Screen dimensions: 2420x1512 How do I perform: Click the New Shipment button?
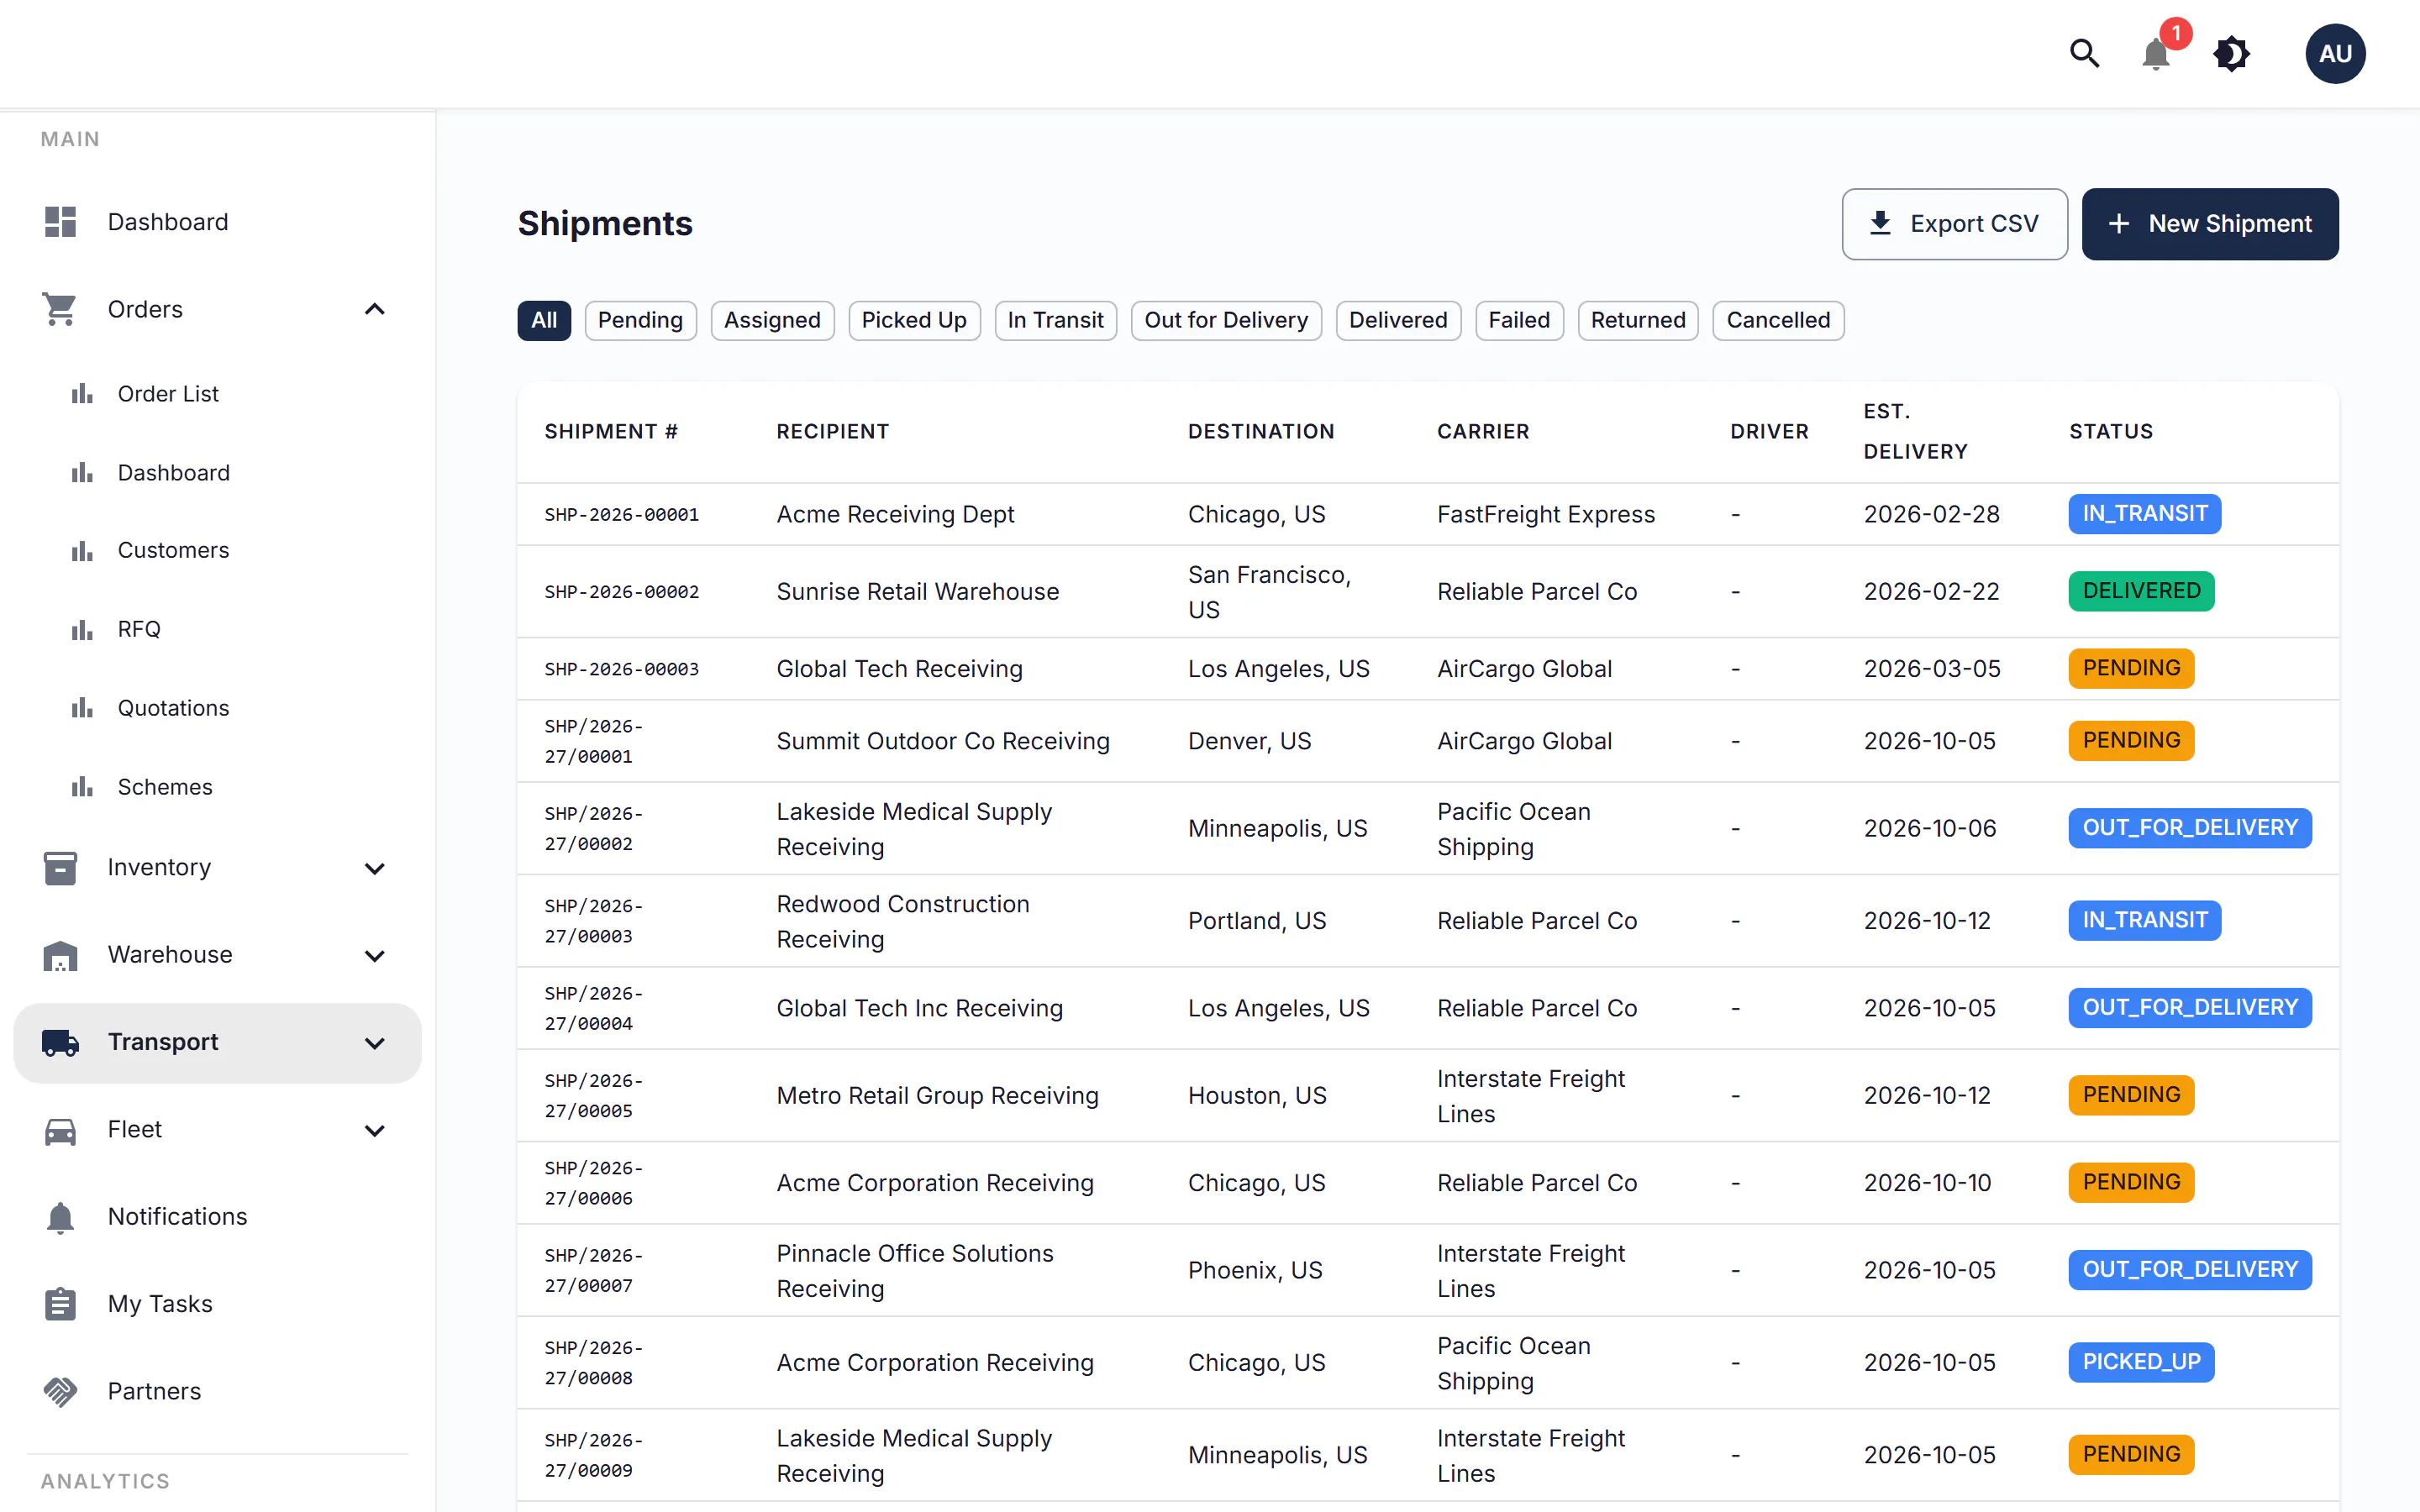click(x=2210, y=224)
